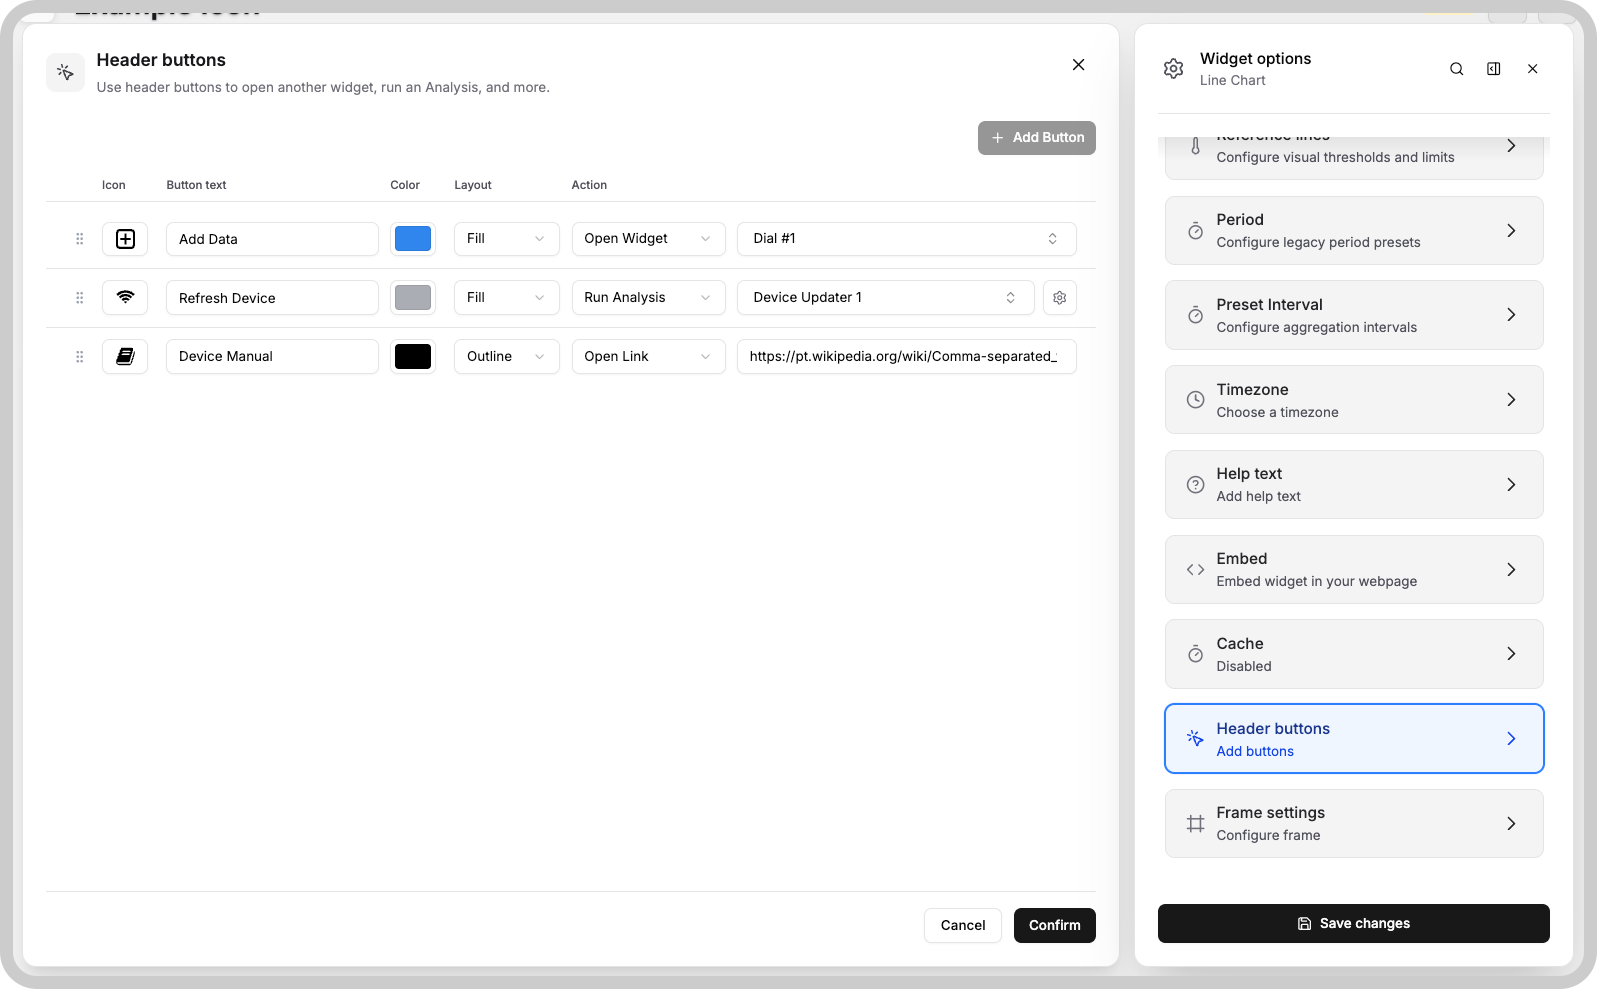Click the Add Data button text field
The height and width of the screenshot is (989, 1597).
click(272, 239)
